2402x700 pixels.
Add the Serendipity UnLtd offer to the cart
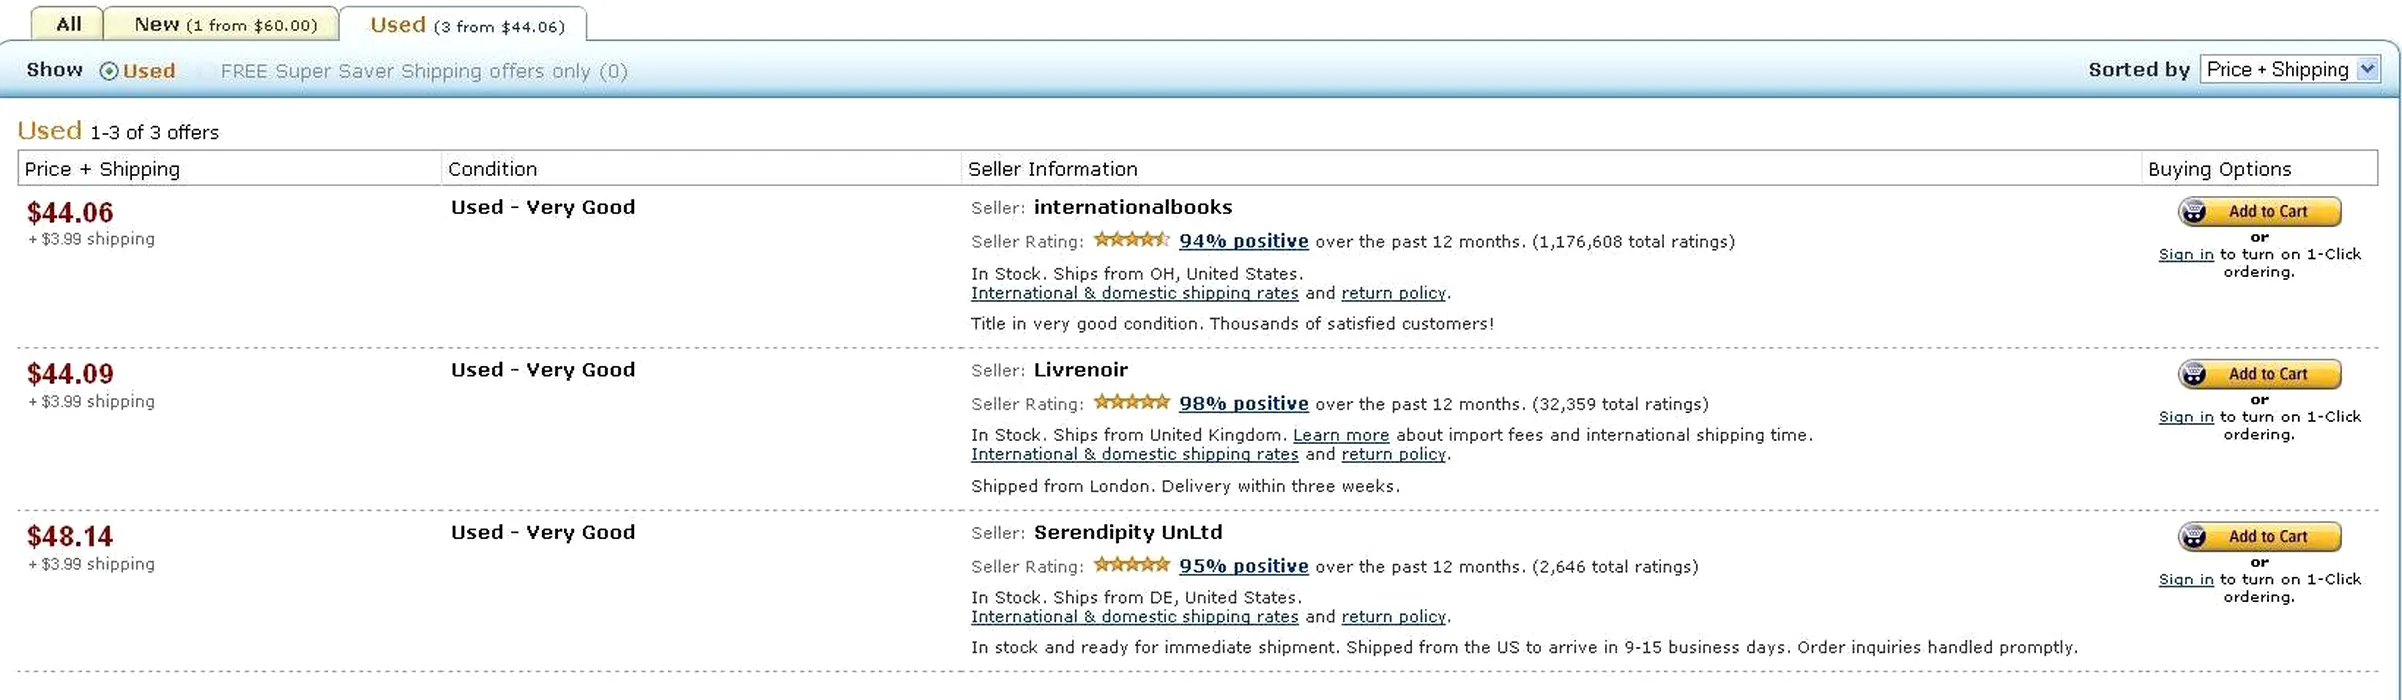pos(2259,537)
